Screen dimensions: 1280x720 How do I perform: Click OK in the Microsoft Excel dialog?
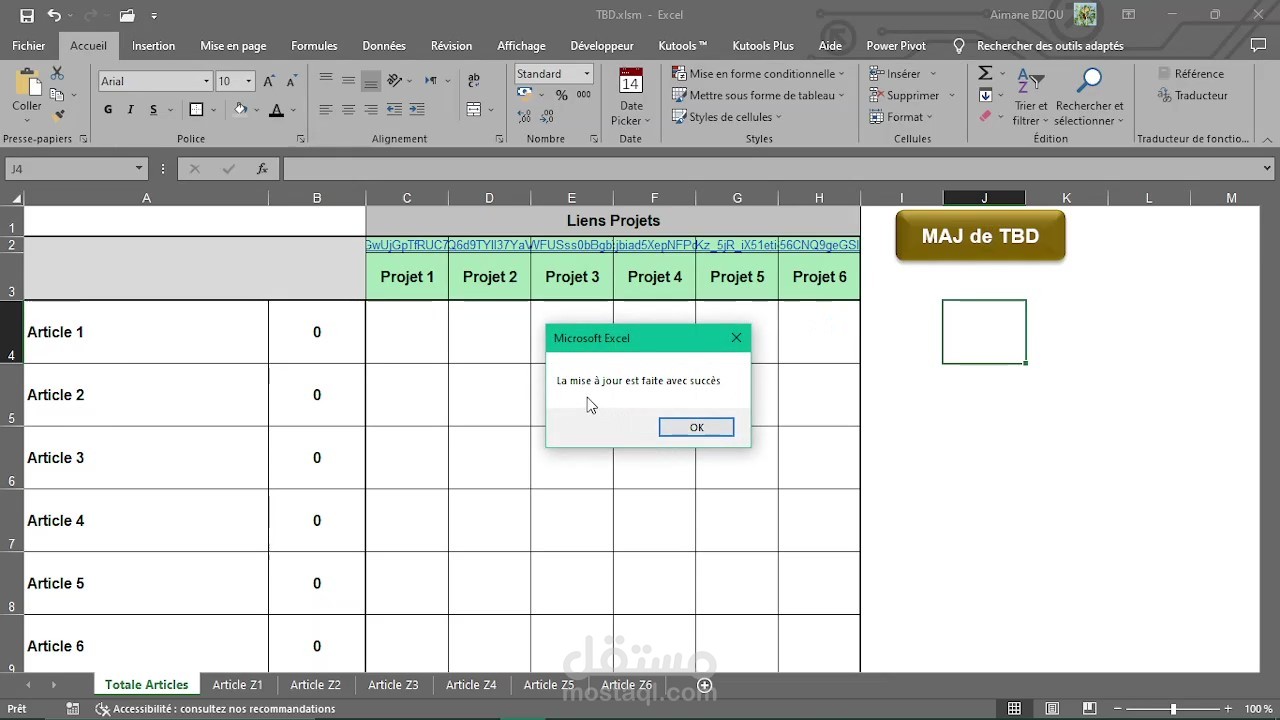coord(697,427)
